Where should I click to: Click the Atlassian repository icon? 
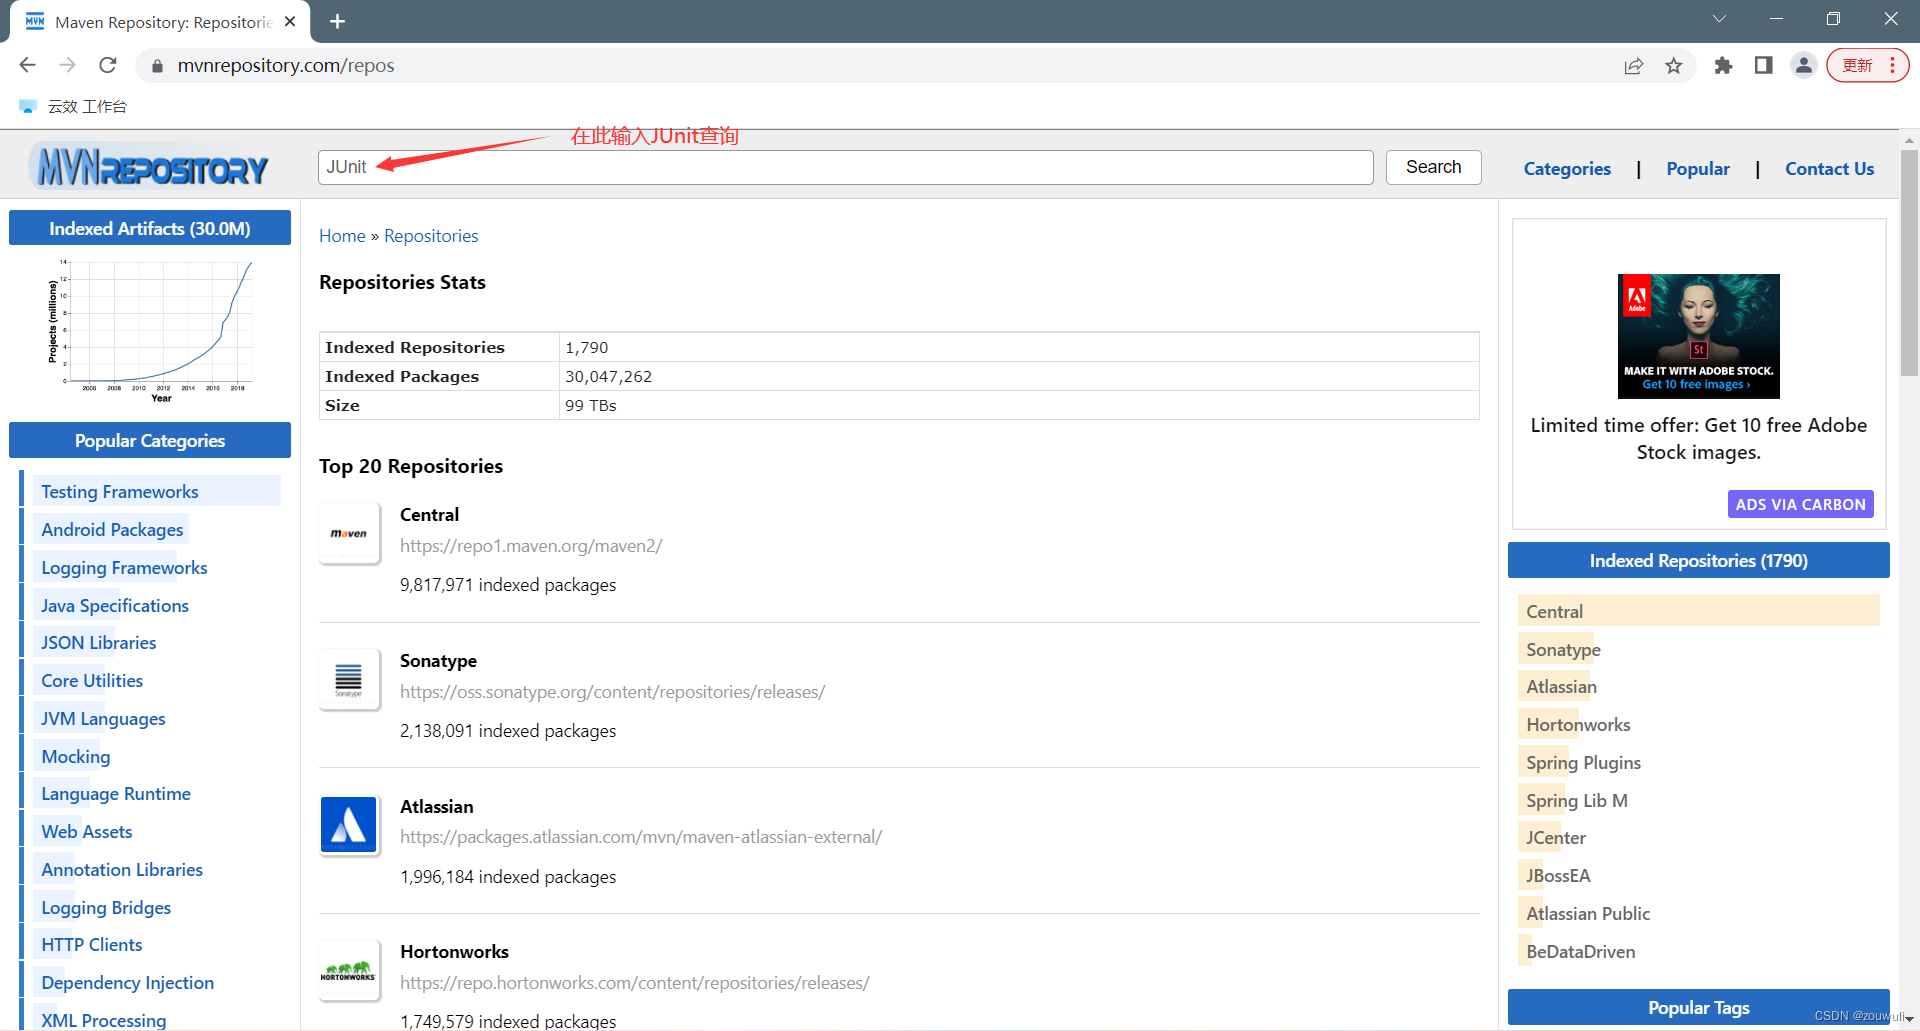(349, 825)
